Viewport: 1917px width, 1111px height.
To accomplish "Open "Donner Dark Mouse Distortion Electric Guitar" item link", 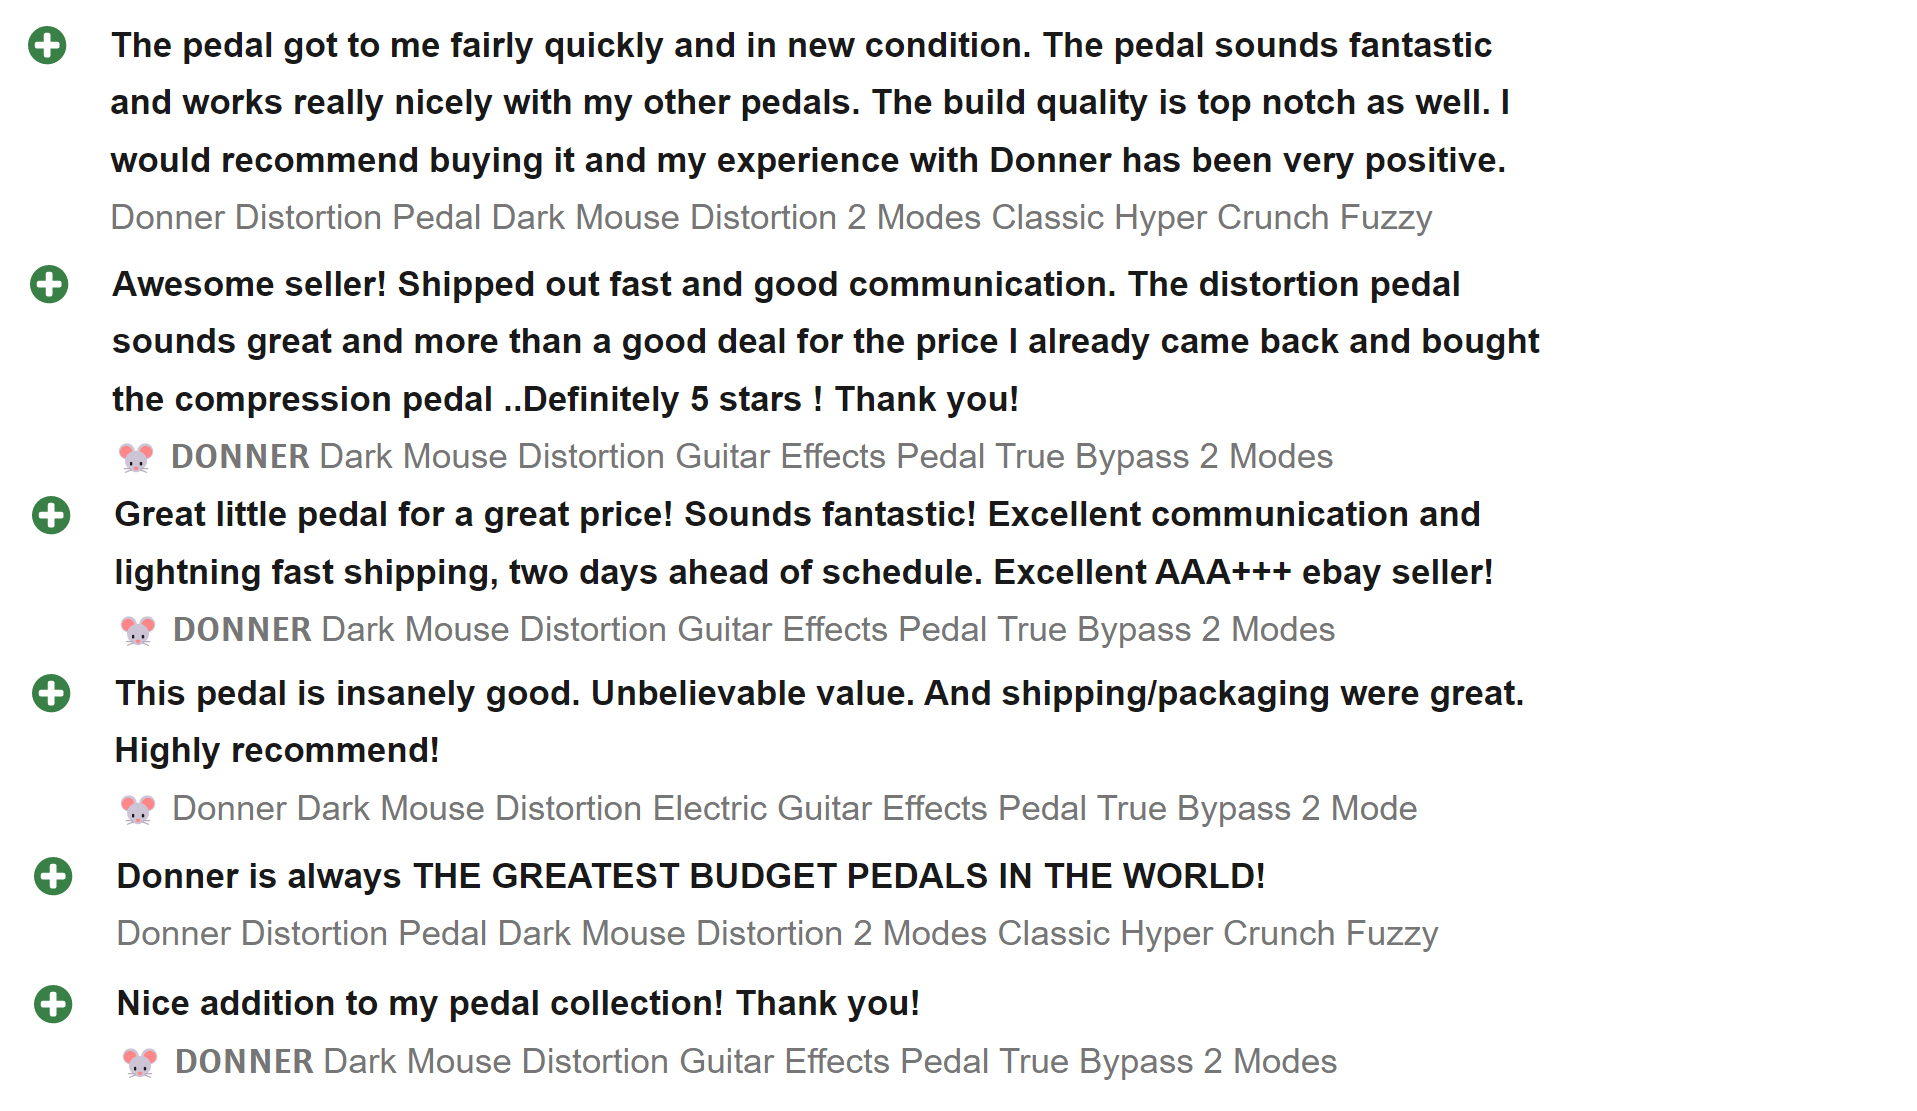I will (x=794, y=808).
